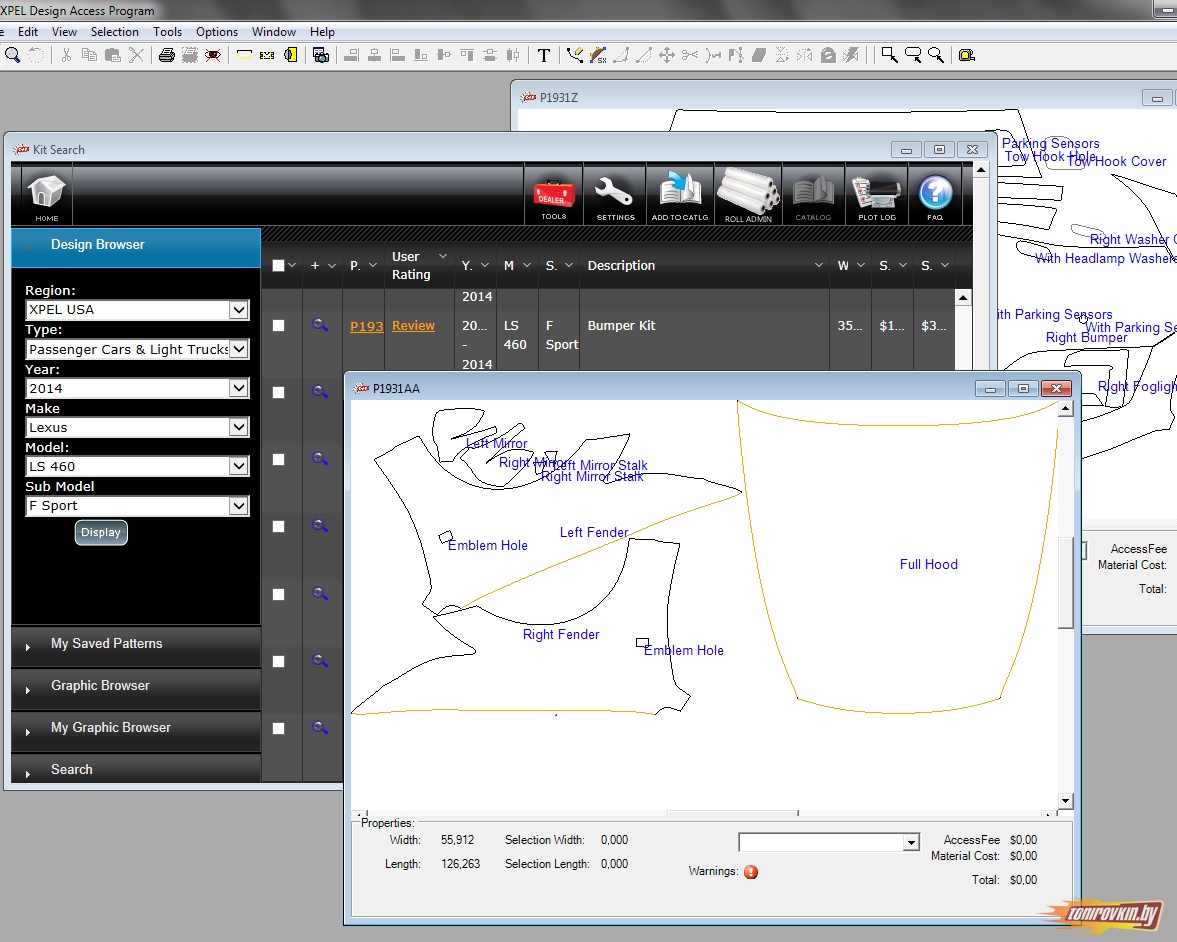Viewport: 1177px width, 942px height.
Task: Open the Window menu
Action: tap(274, 32)
